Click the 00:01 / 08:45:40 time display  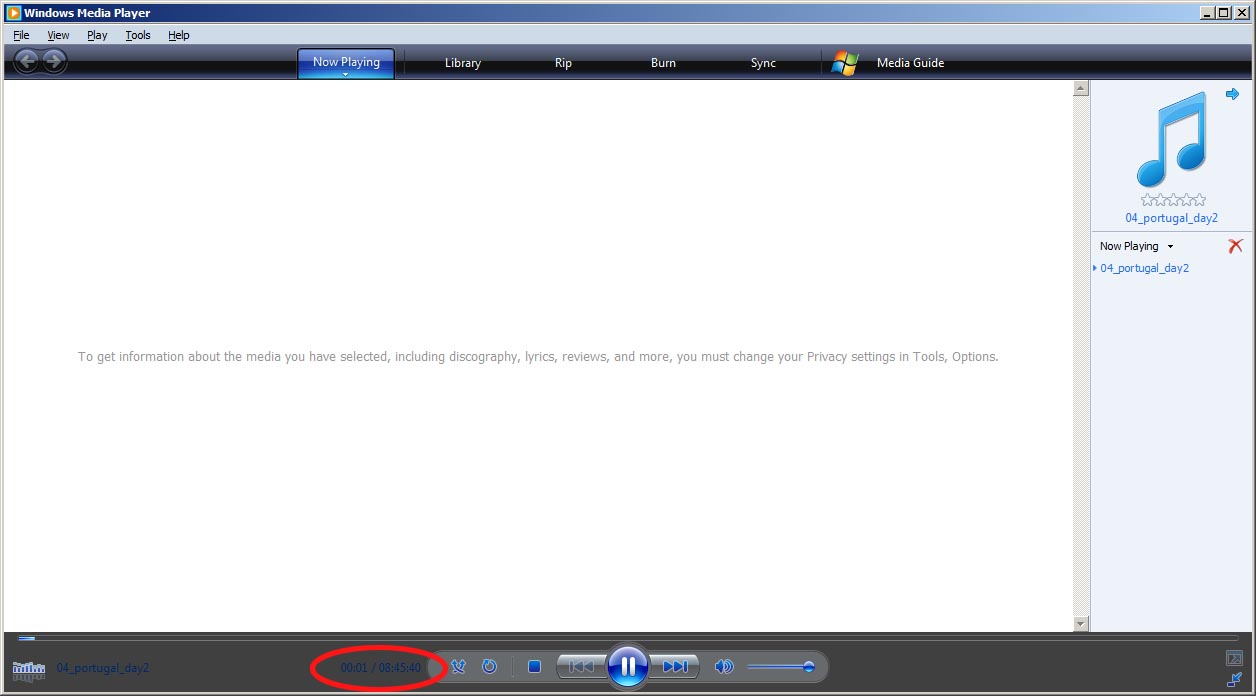coord(380,668)
